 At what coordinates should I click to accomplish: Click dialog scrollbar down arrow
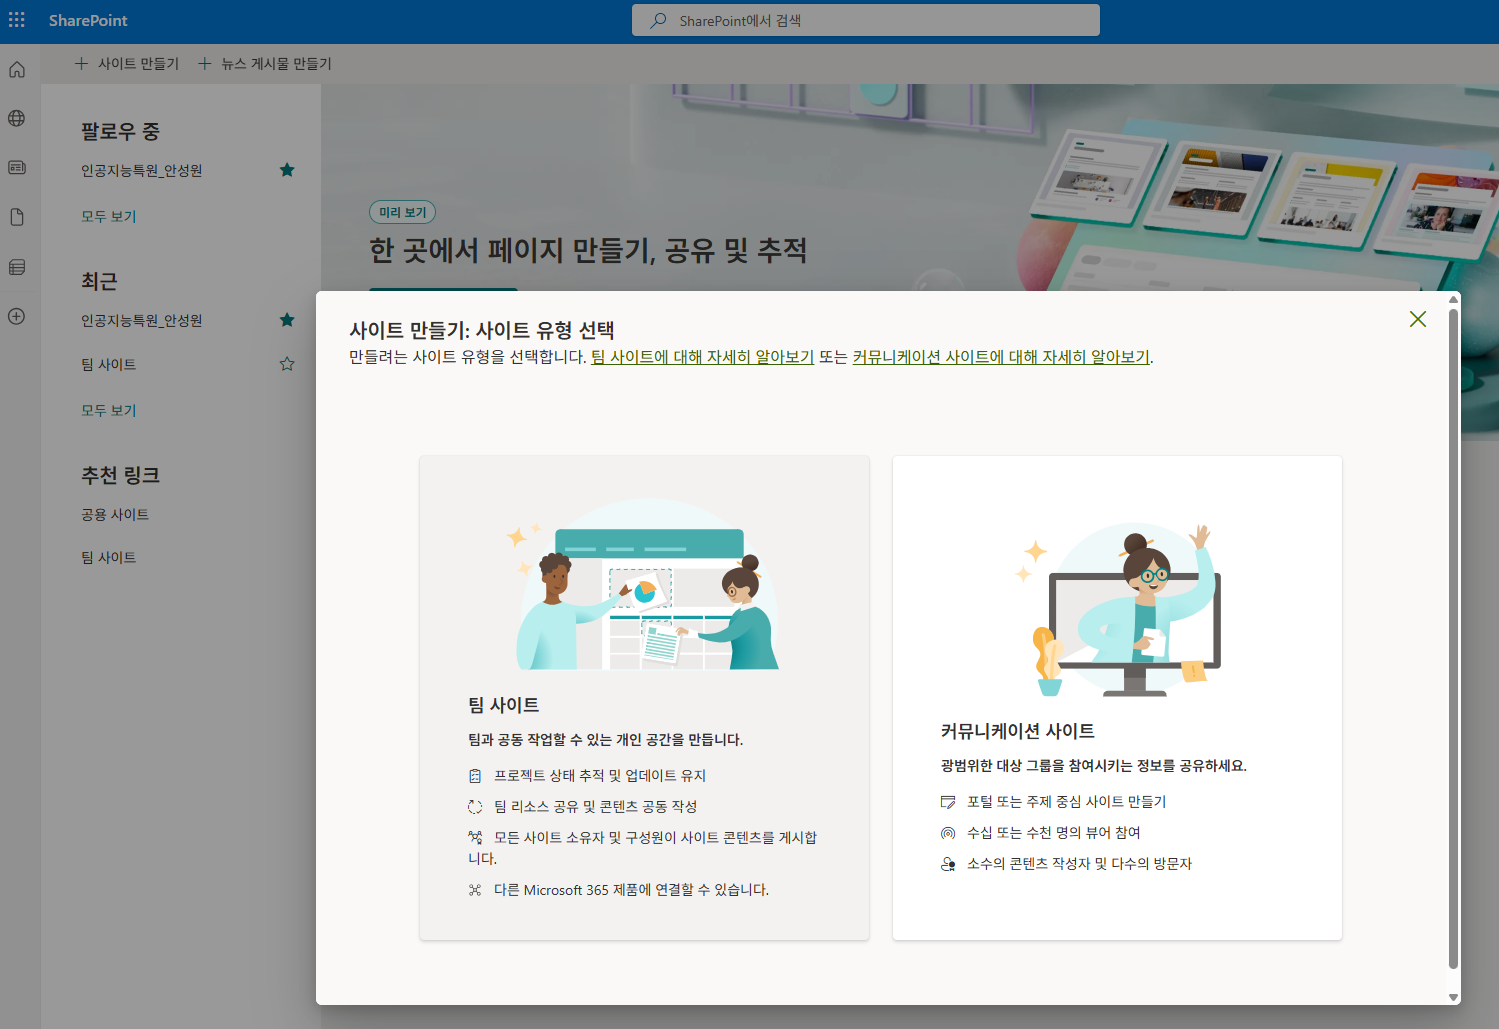(x=1454, y=997)
